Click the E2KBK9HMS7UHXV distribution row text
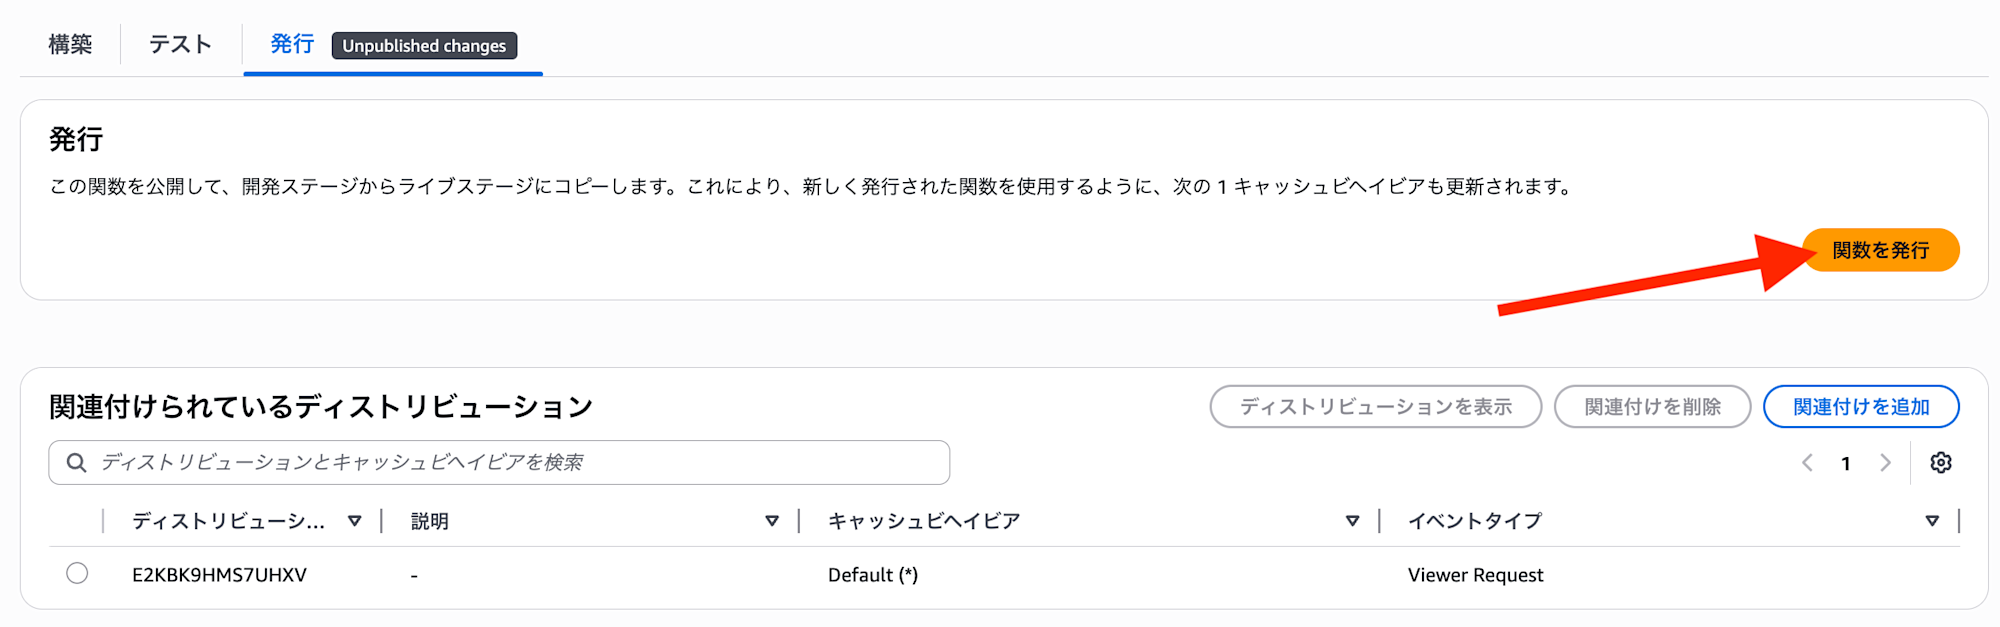The height and width of the screenshot is (627, 2000). (x=219, y=575)
